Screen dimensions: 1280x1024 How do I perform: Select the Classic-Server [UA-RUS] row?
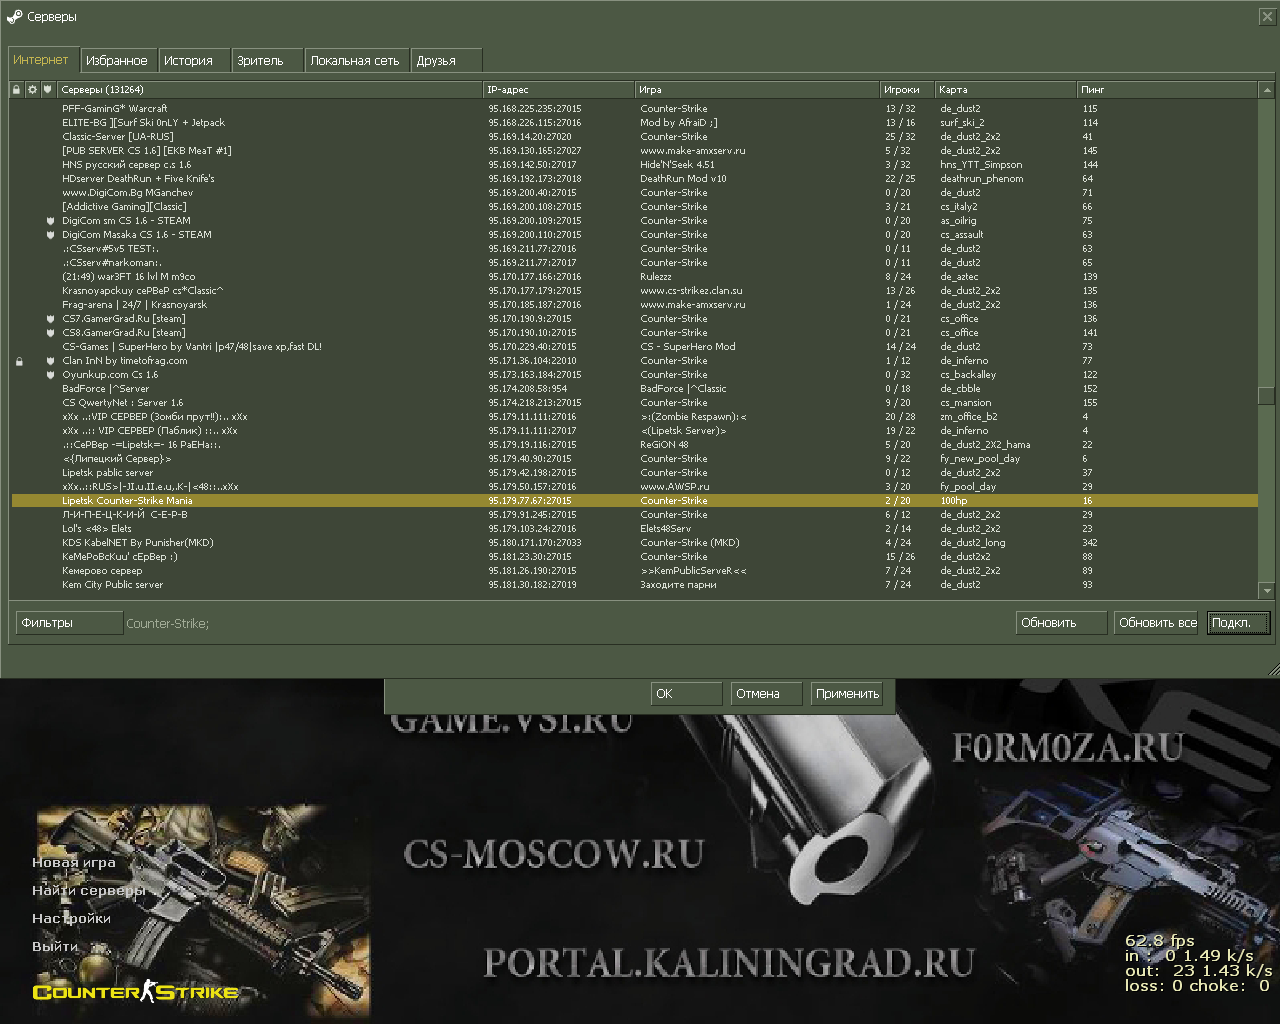(635, 137)
